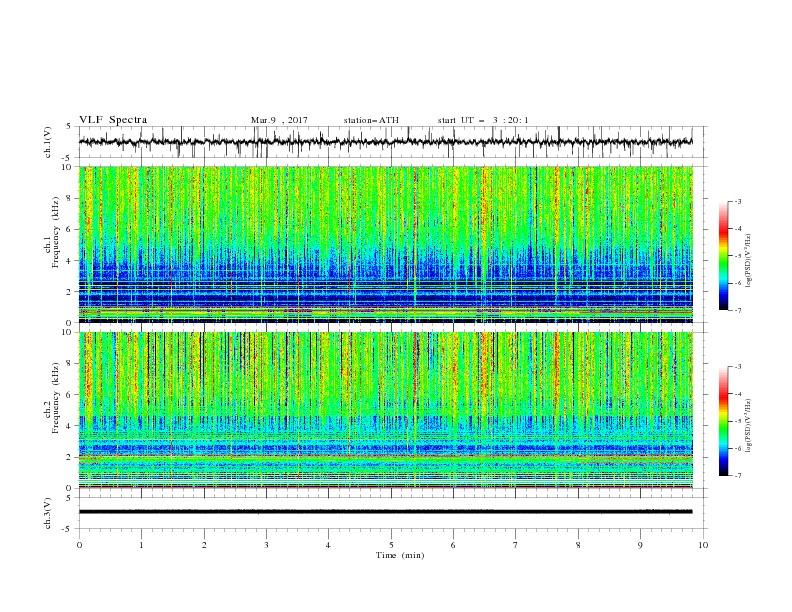This screenshot has width=792, height=612.
Task: Click time axis tick label "3"
Action: point(266,545)
